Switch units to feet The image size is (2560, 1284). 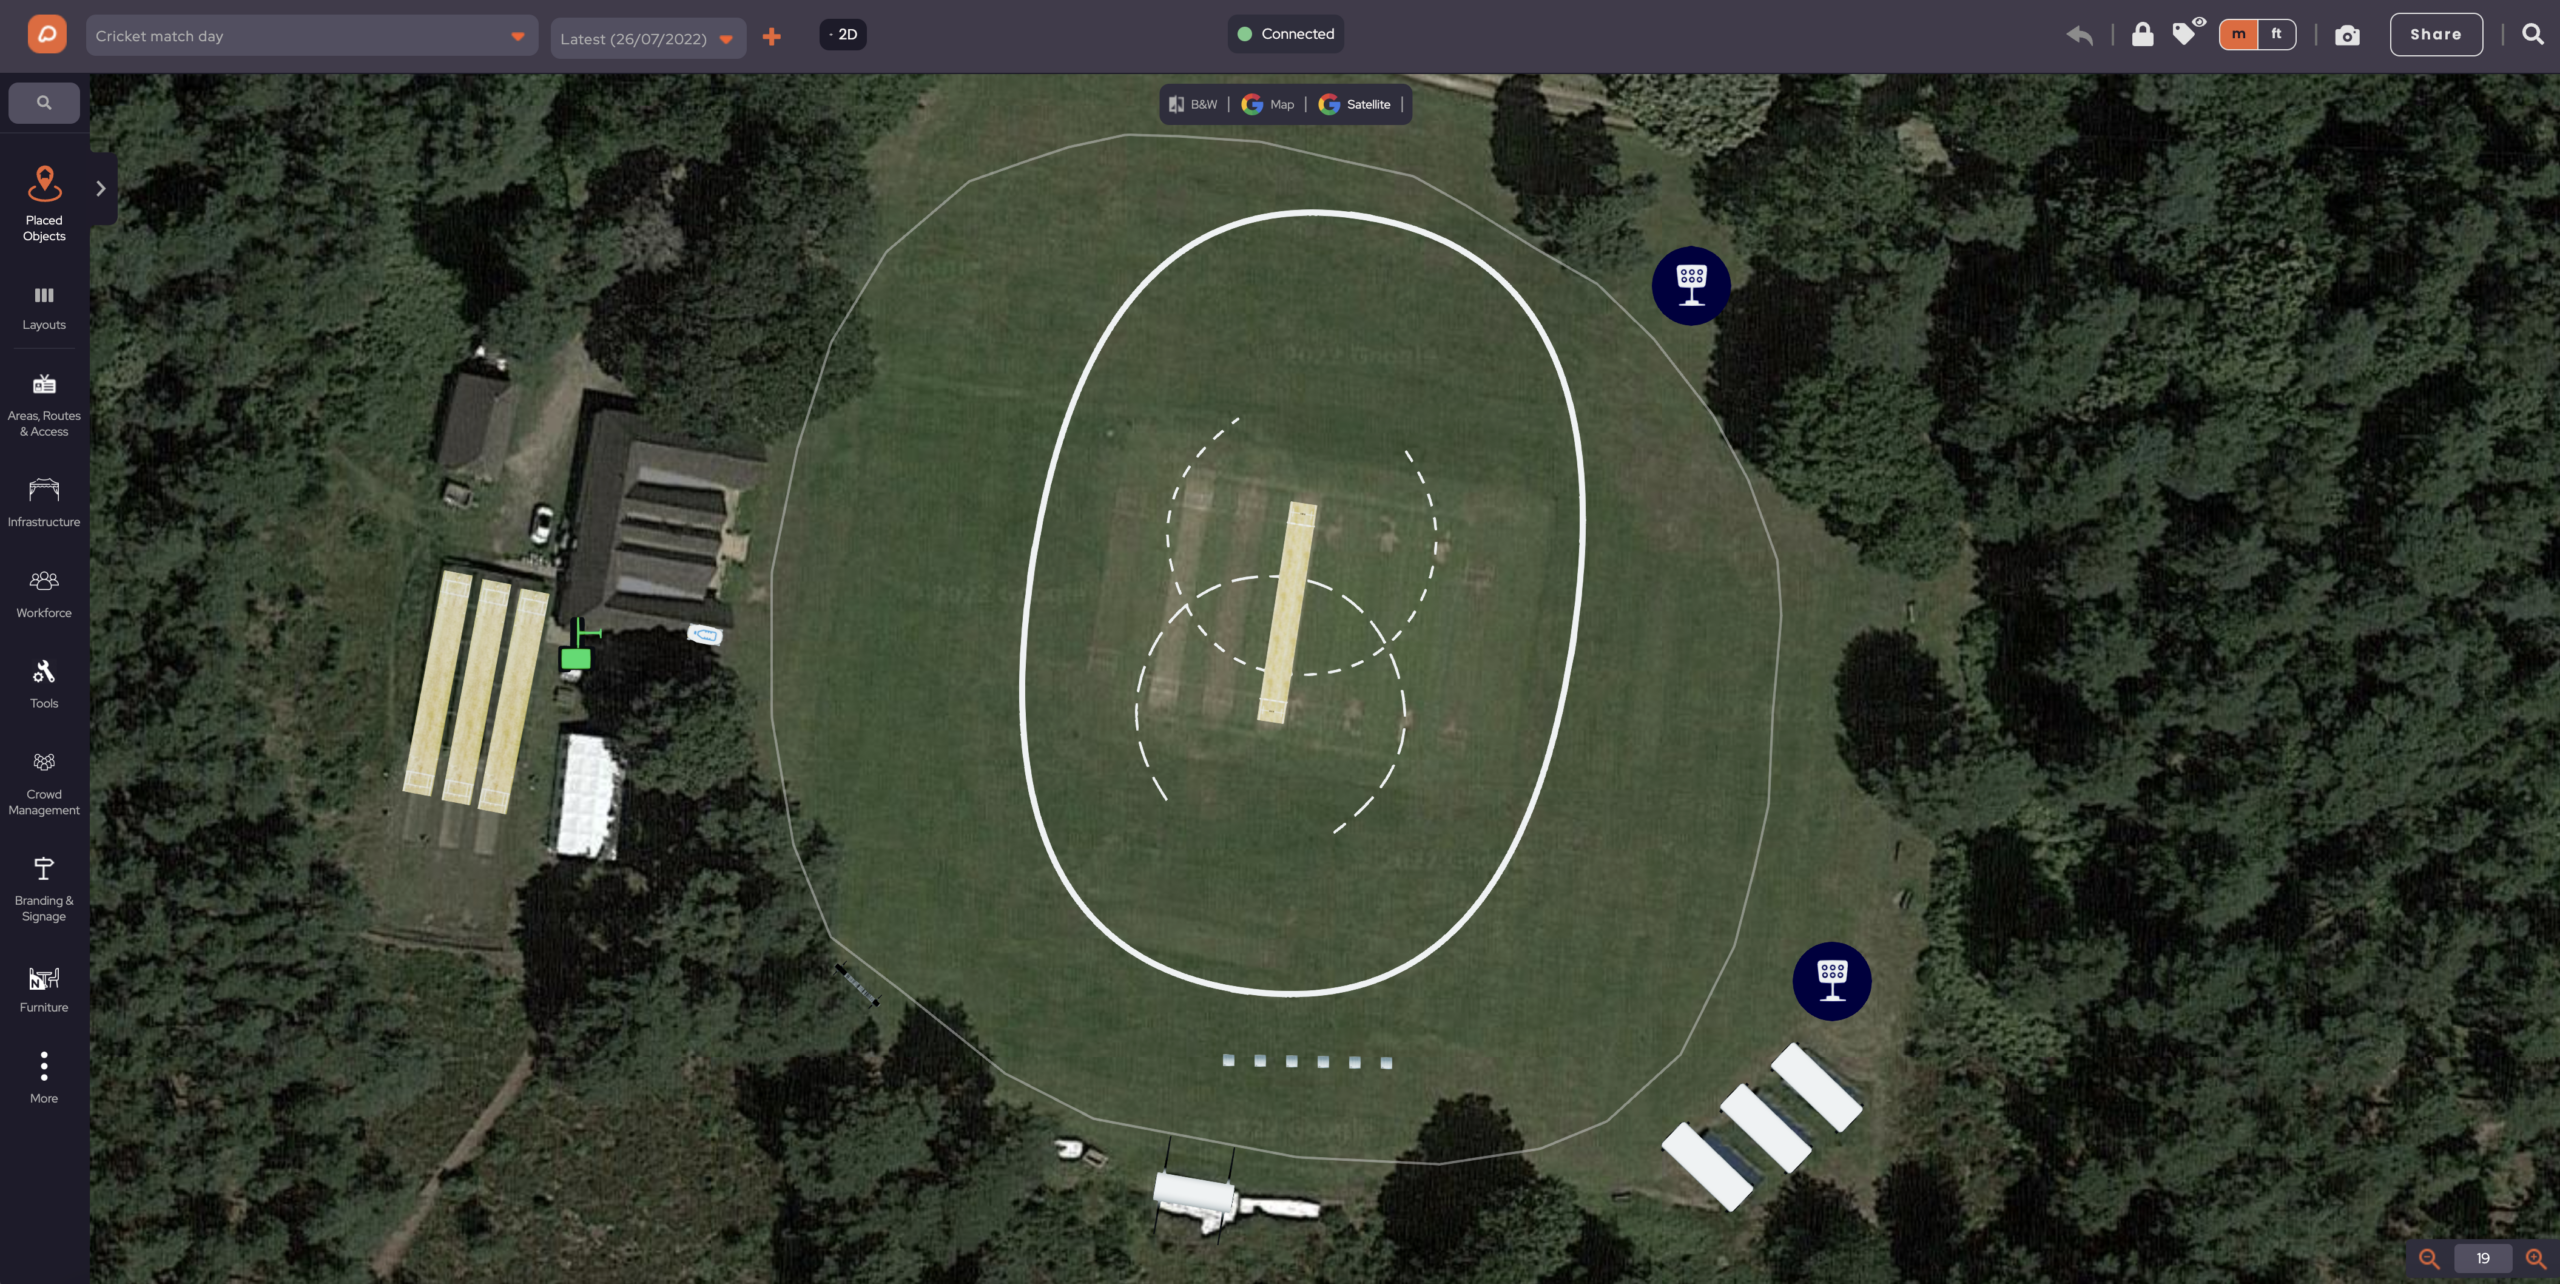coord(2276,35)
